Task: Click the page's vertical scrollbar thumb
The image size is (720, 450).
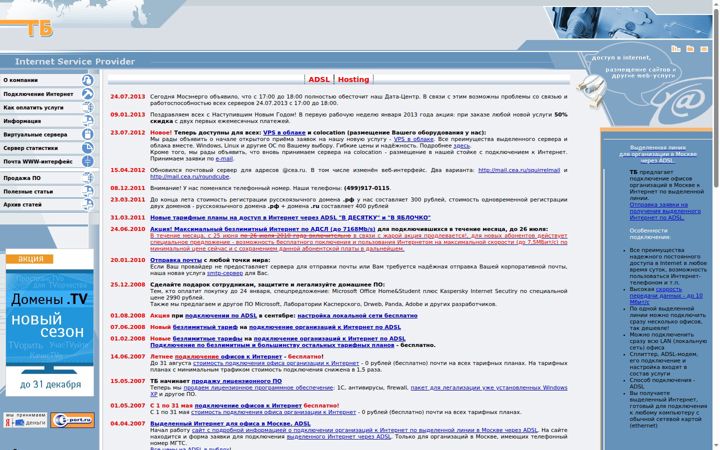Action: tap(716, 96)
